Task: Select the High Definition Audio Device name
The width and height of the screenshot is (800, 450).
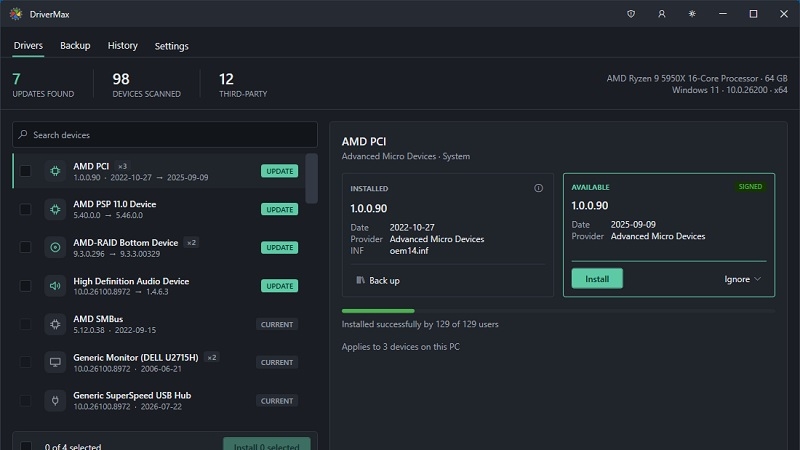Action: (131, 281)
